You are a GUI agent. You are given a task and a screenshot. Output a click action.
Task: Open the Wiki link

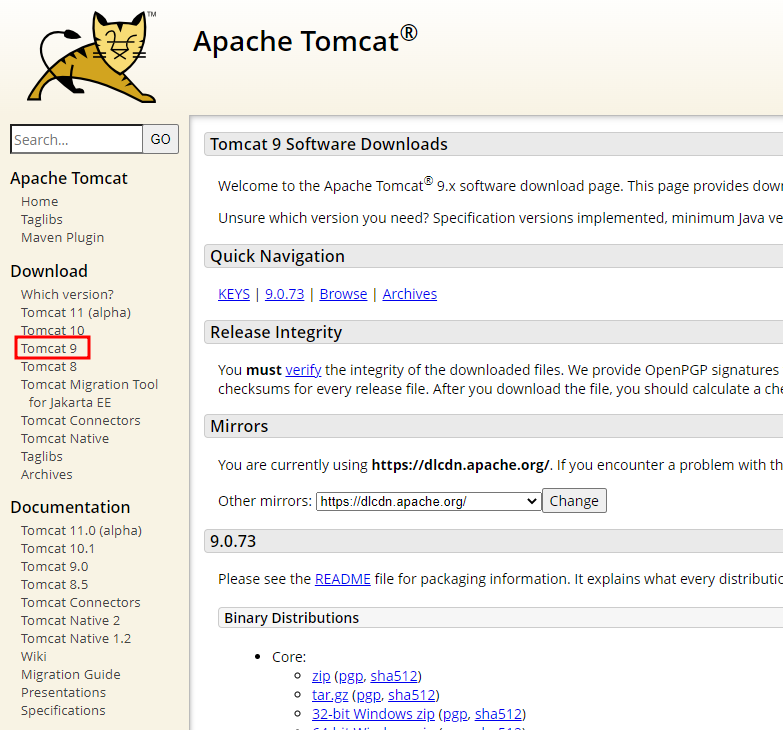pyautogui.click(x=33, y=656)
